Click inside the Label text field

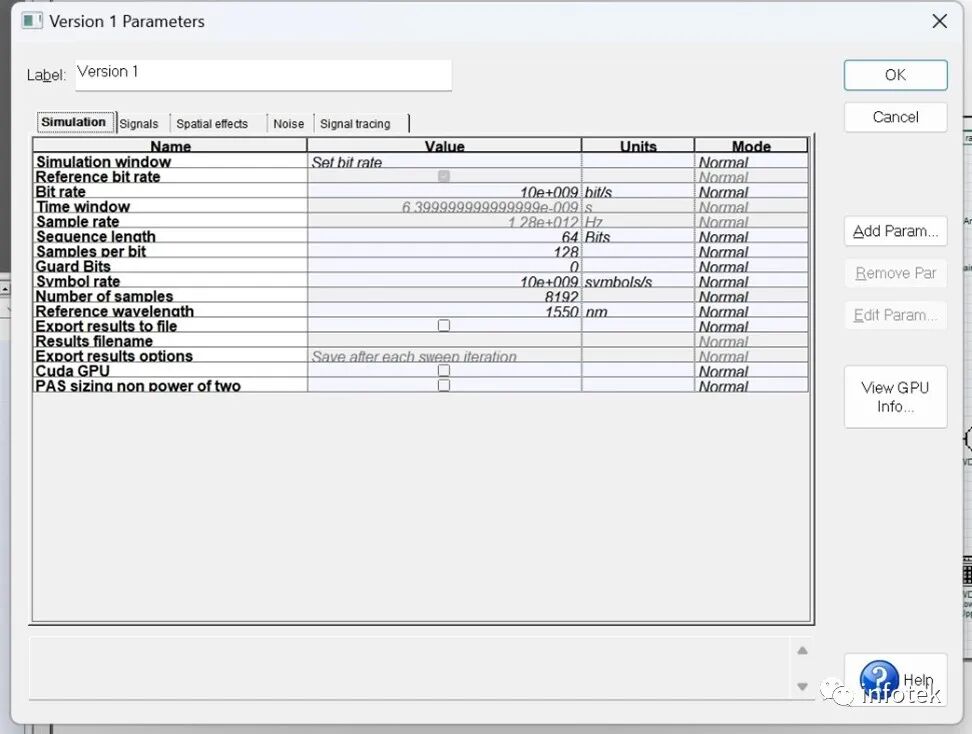point(260,74)
